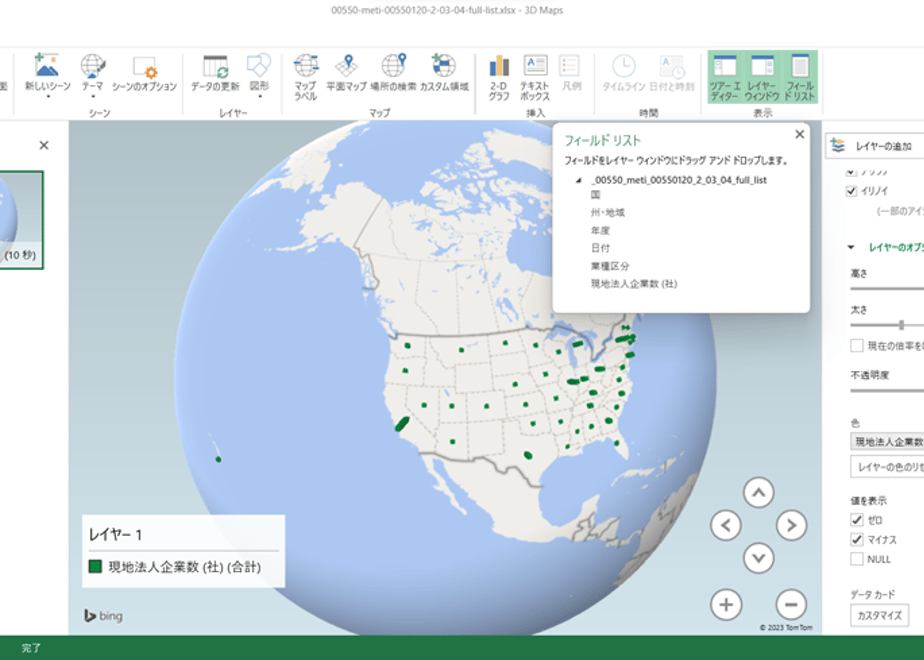Open 場所の検索 location search
Screen dimensions: 924x660
[x=394, y=74]
